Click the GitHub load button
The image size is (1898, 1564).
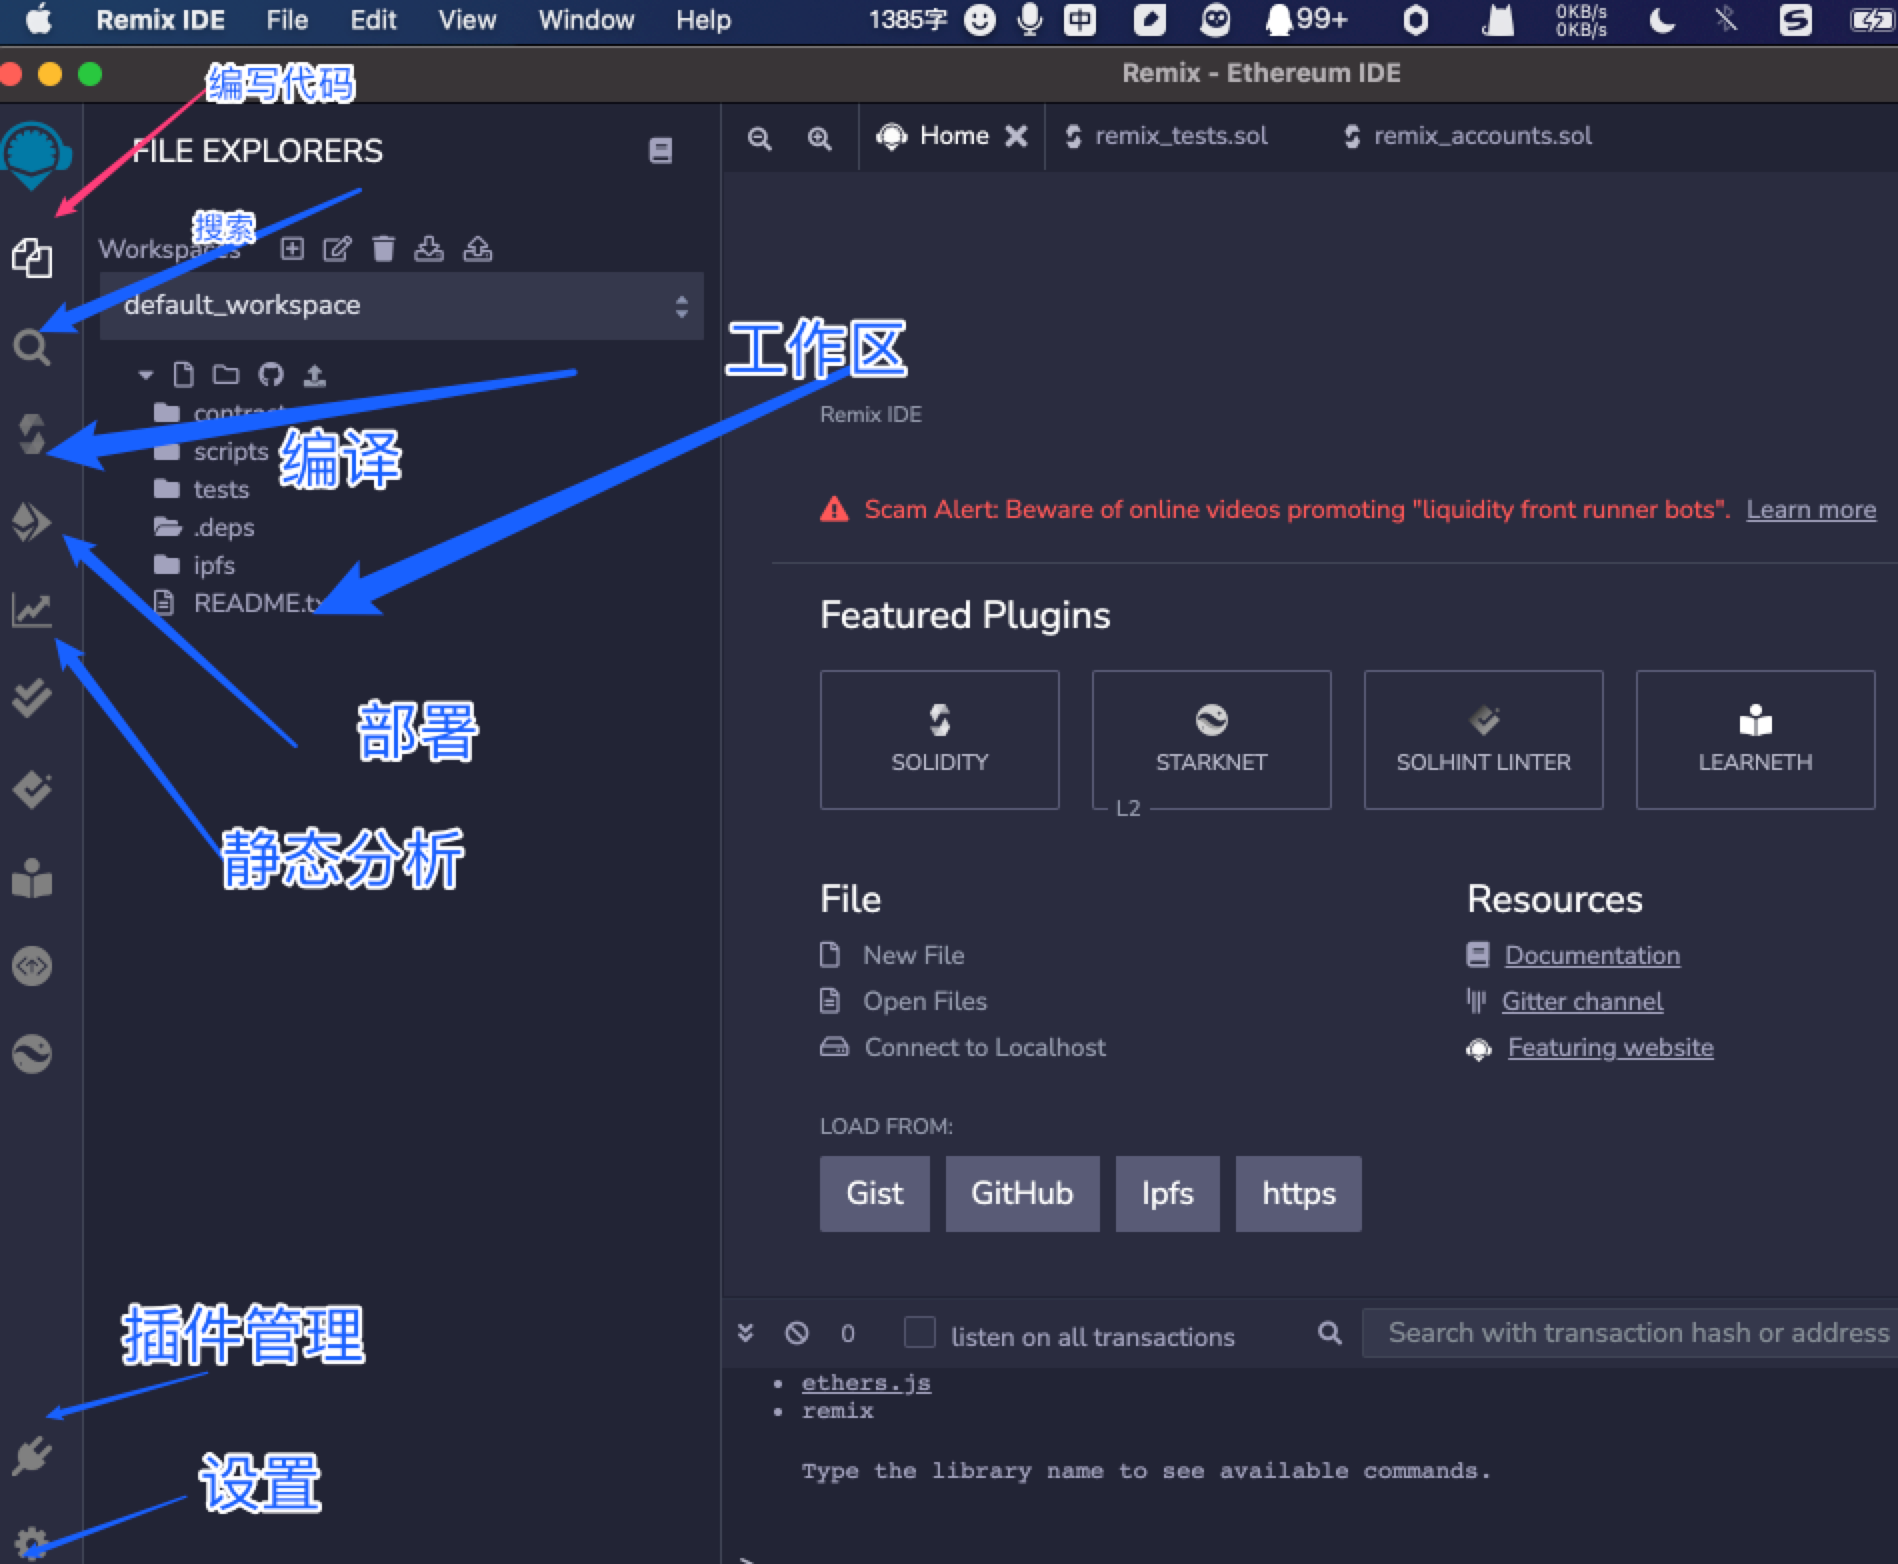1022,1194
